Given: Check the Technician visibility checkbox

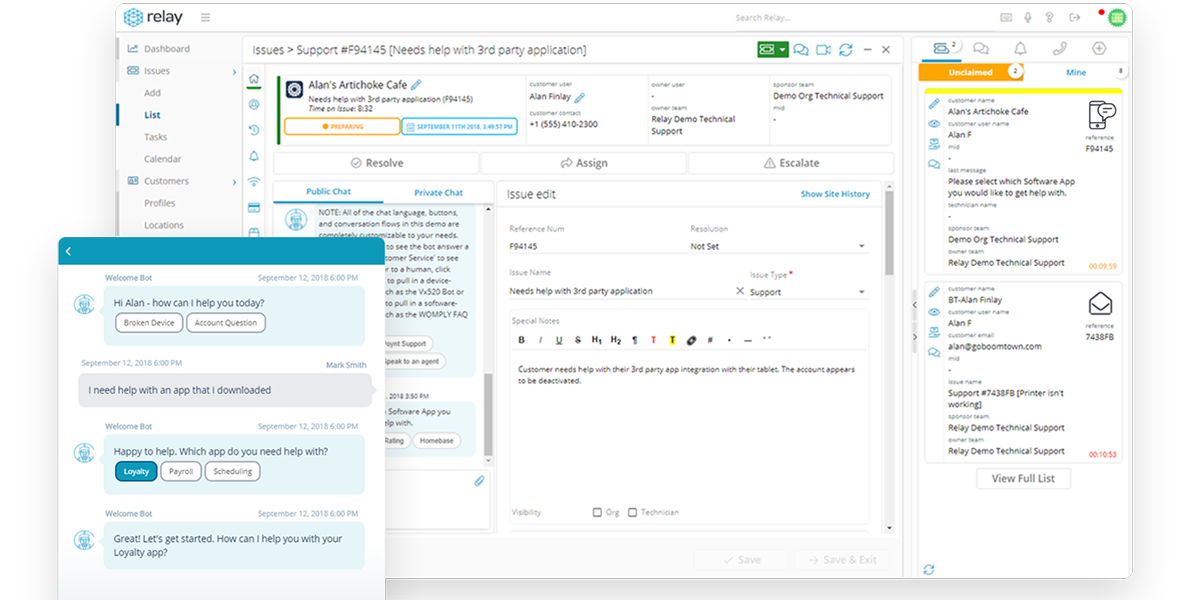Looking at the screenshot, I should pyautogui.click(x=632, y=512).
